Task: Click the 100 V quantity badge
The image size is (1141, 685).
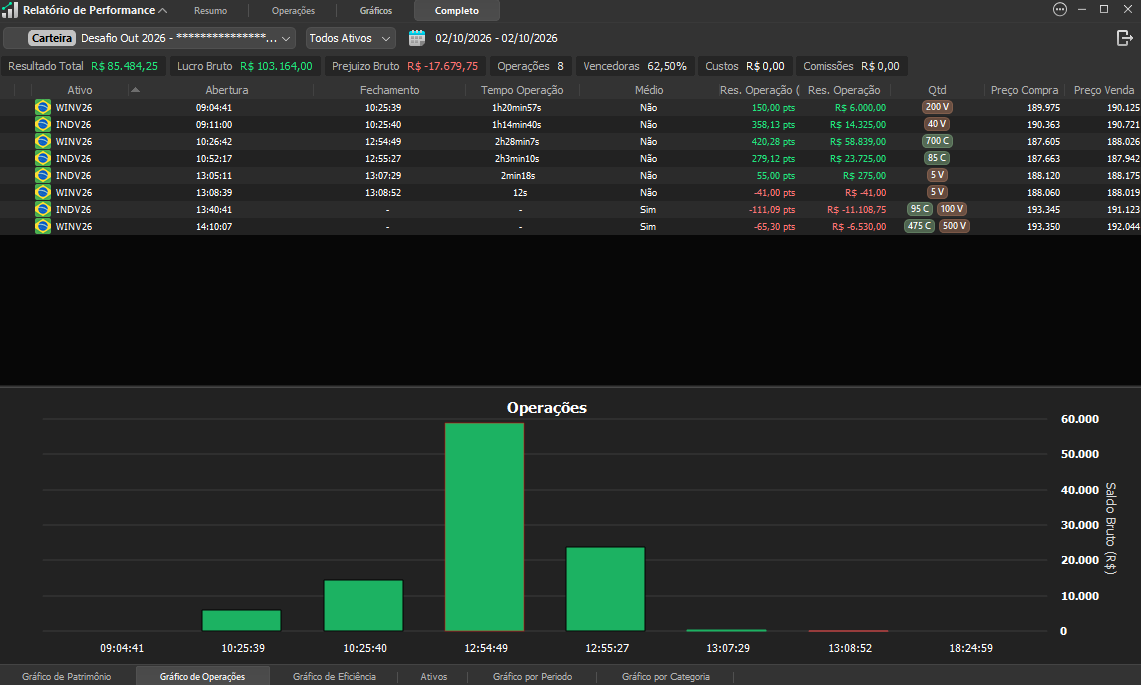Action: coord(952,209)
